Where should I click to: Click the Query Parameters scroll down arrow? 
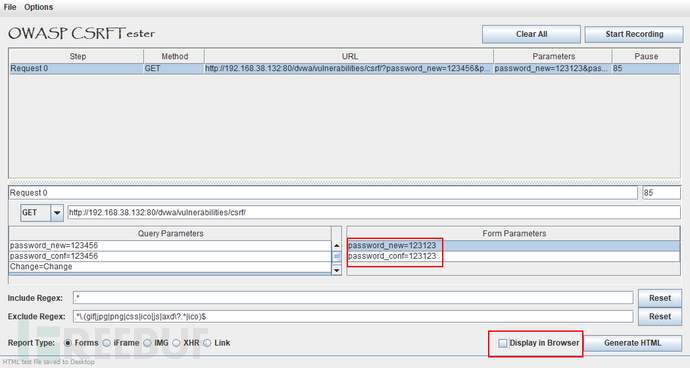tap(337, 270)
